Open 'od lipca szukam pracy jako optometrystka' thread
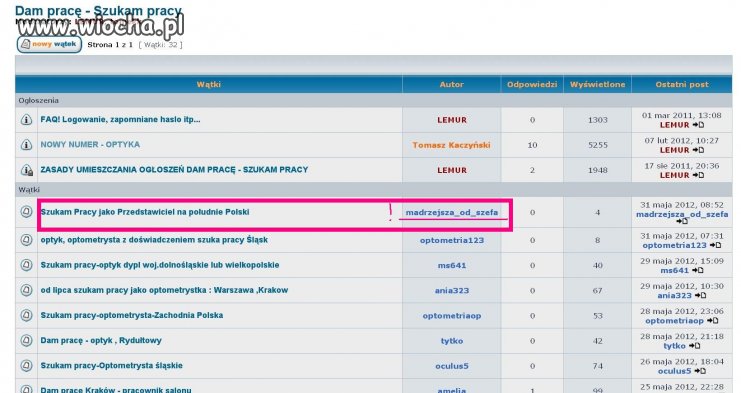The height and width of the screenshot is (393, 741). tap(164, 290)
